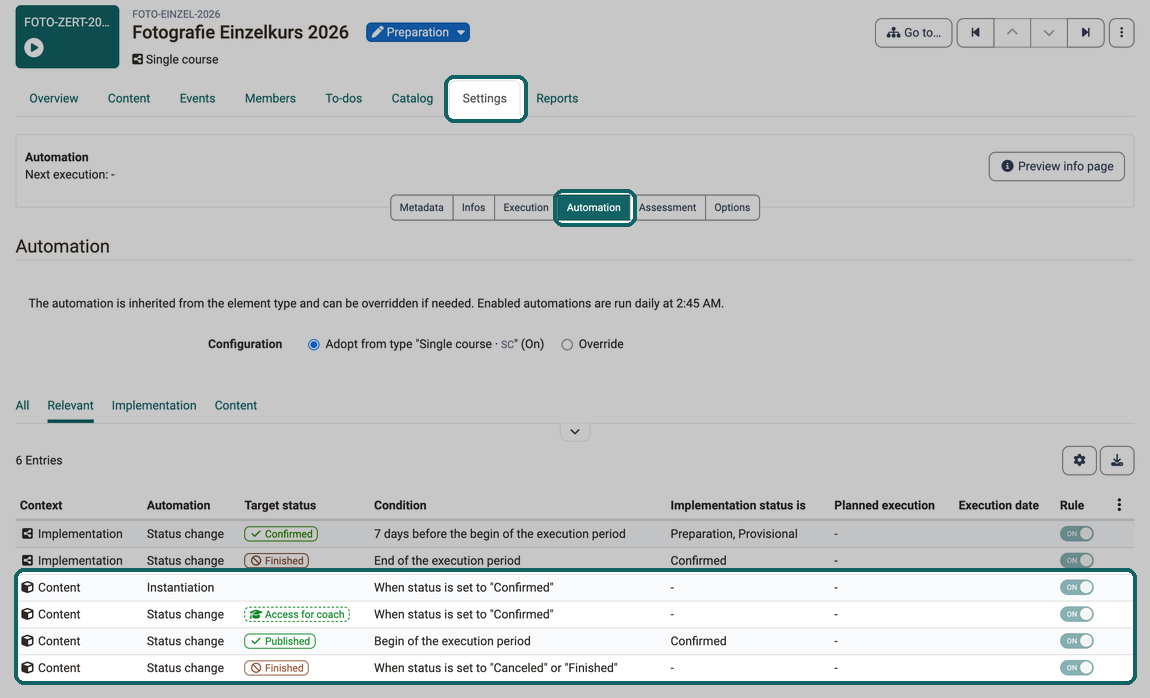Sort by the Condition column header

pos(400,505)
